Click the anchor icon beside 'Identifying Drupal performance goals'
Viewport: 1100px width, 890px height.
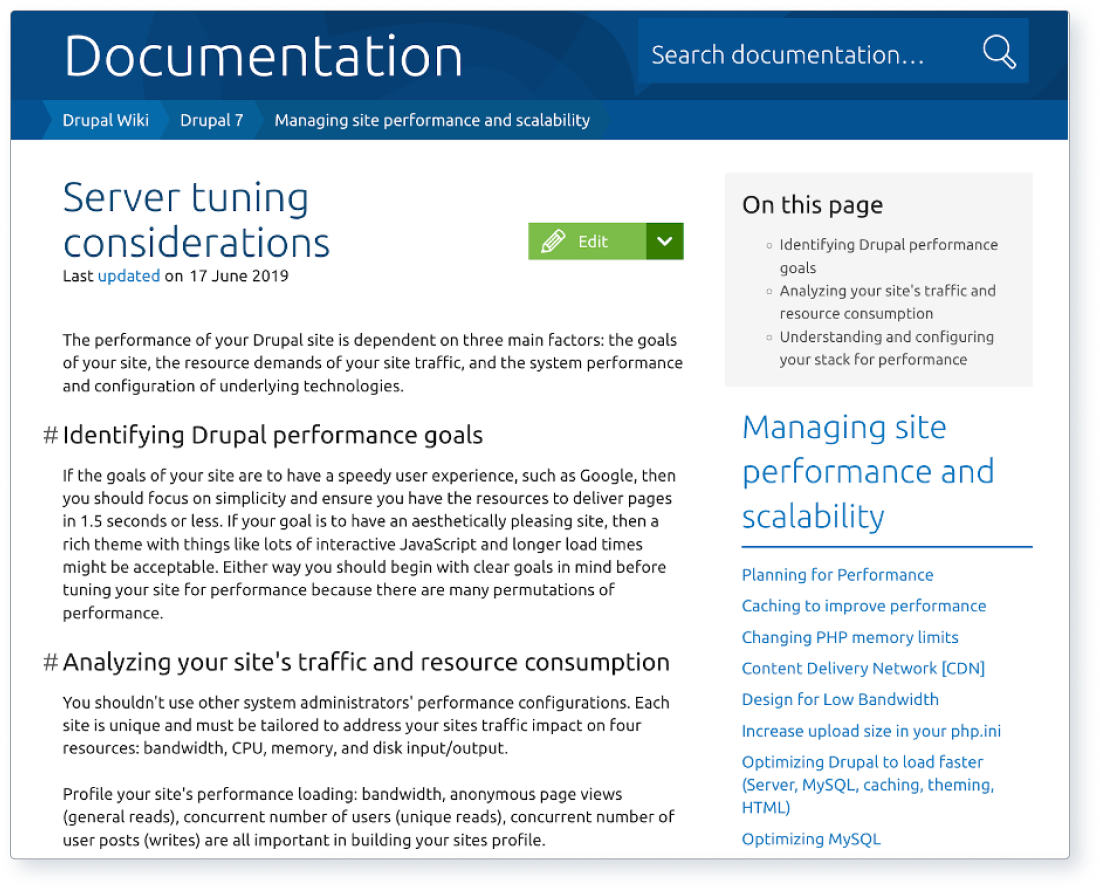pyautogui.click(x=50, y=435)
